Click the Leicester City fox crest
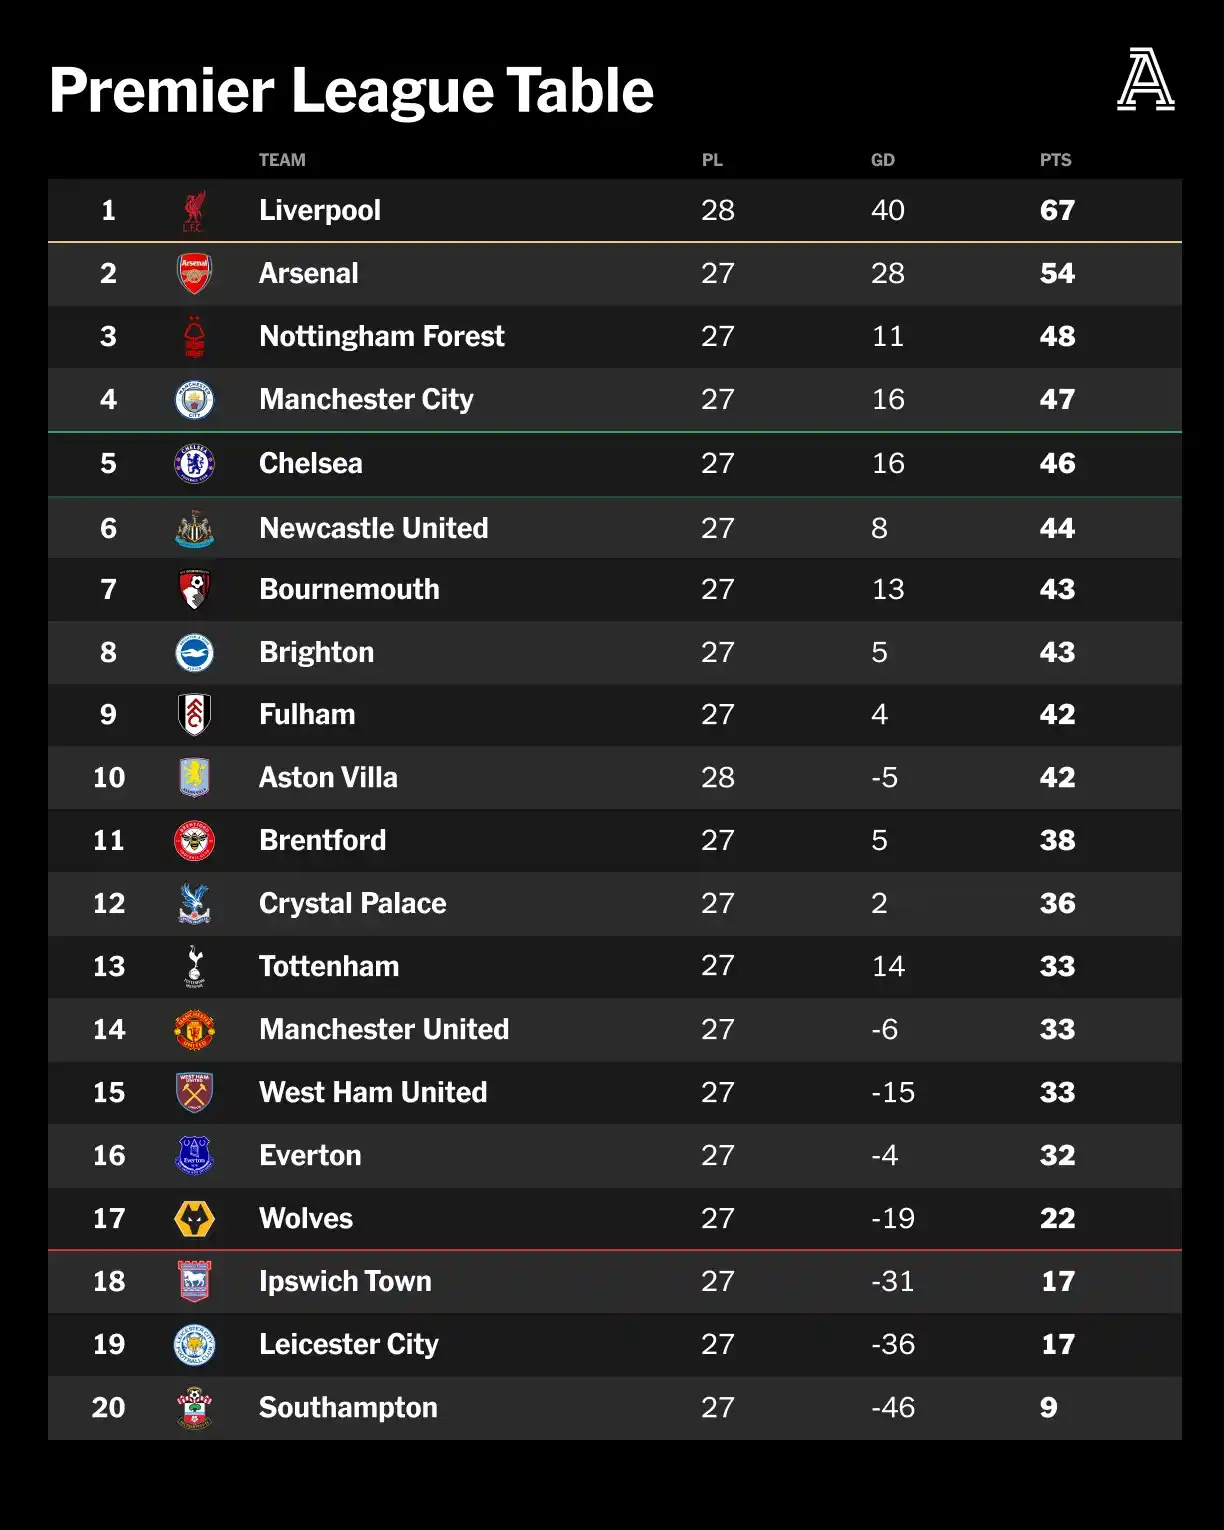This screenshot has width=1224, height=1530. click(194, 1344)
